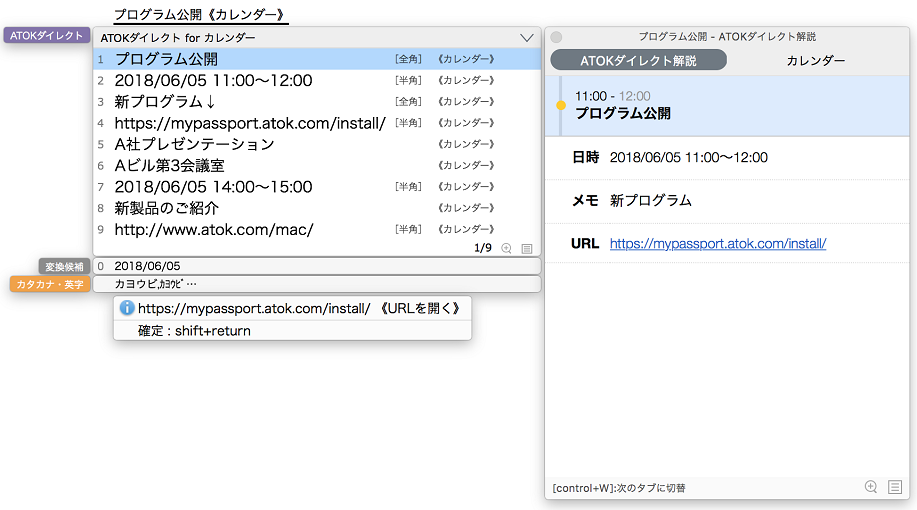
Task: Choose candidate 新プログラム↓
Action: [x=317, y=102]
